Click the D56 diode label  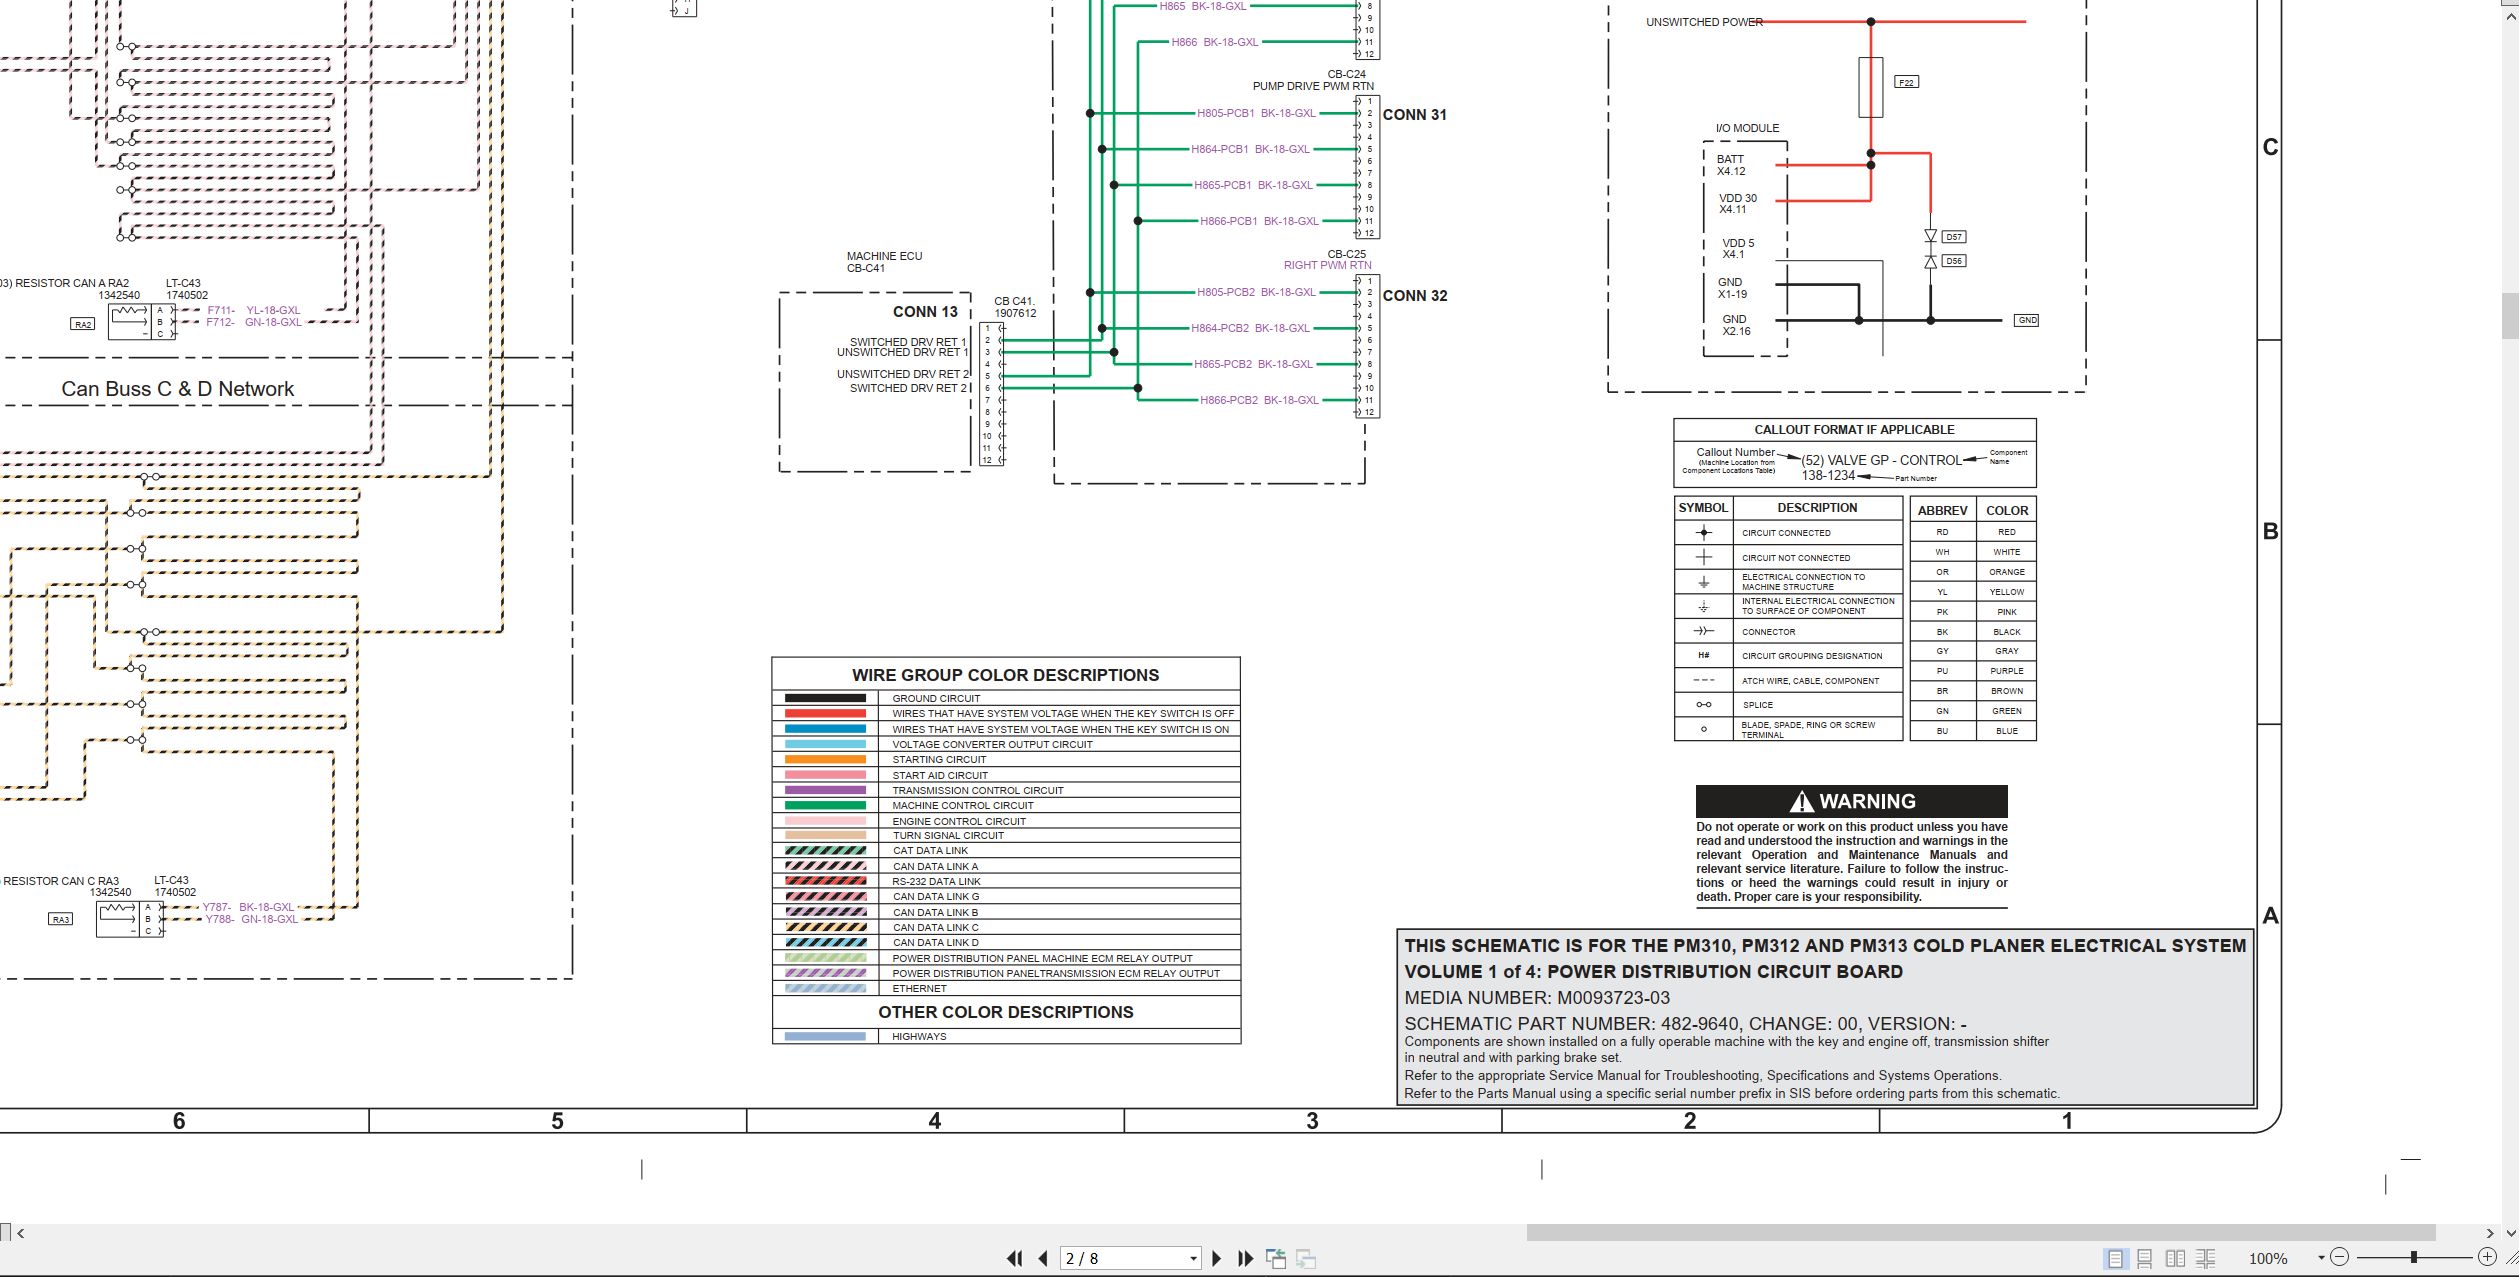[1954, 261]
